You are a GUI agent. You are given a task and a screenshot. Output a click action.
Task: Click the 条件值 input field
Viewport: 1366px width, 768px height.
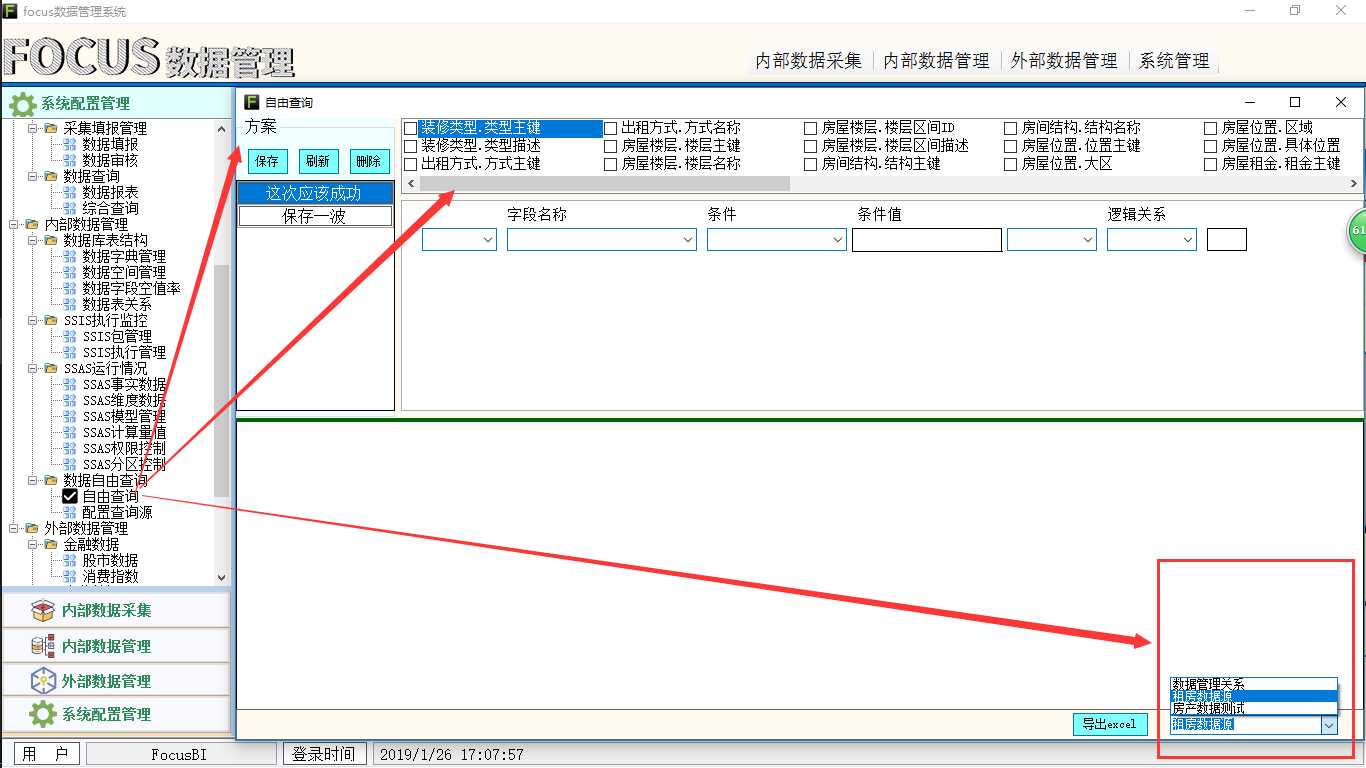pos(927,240)
